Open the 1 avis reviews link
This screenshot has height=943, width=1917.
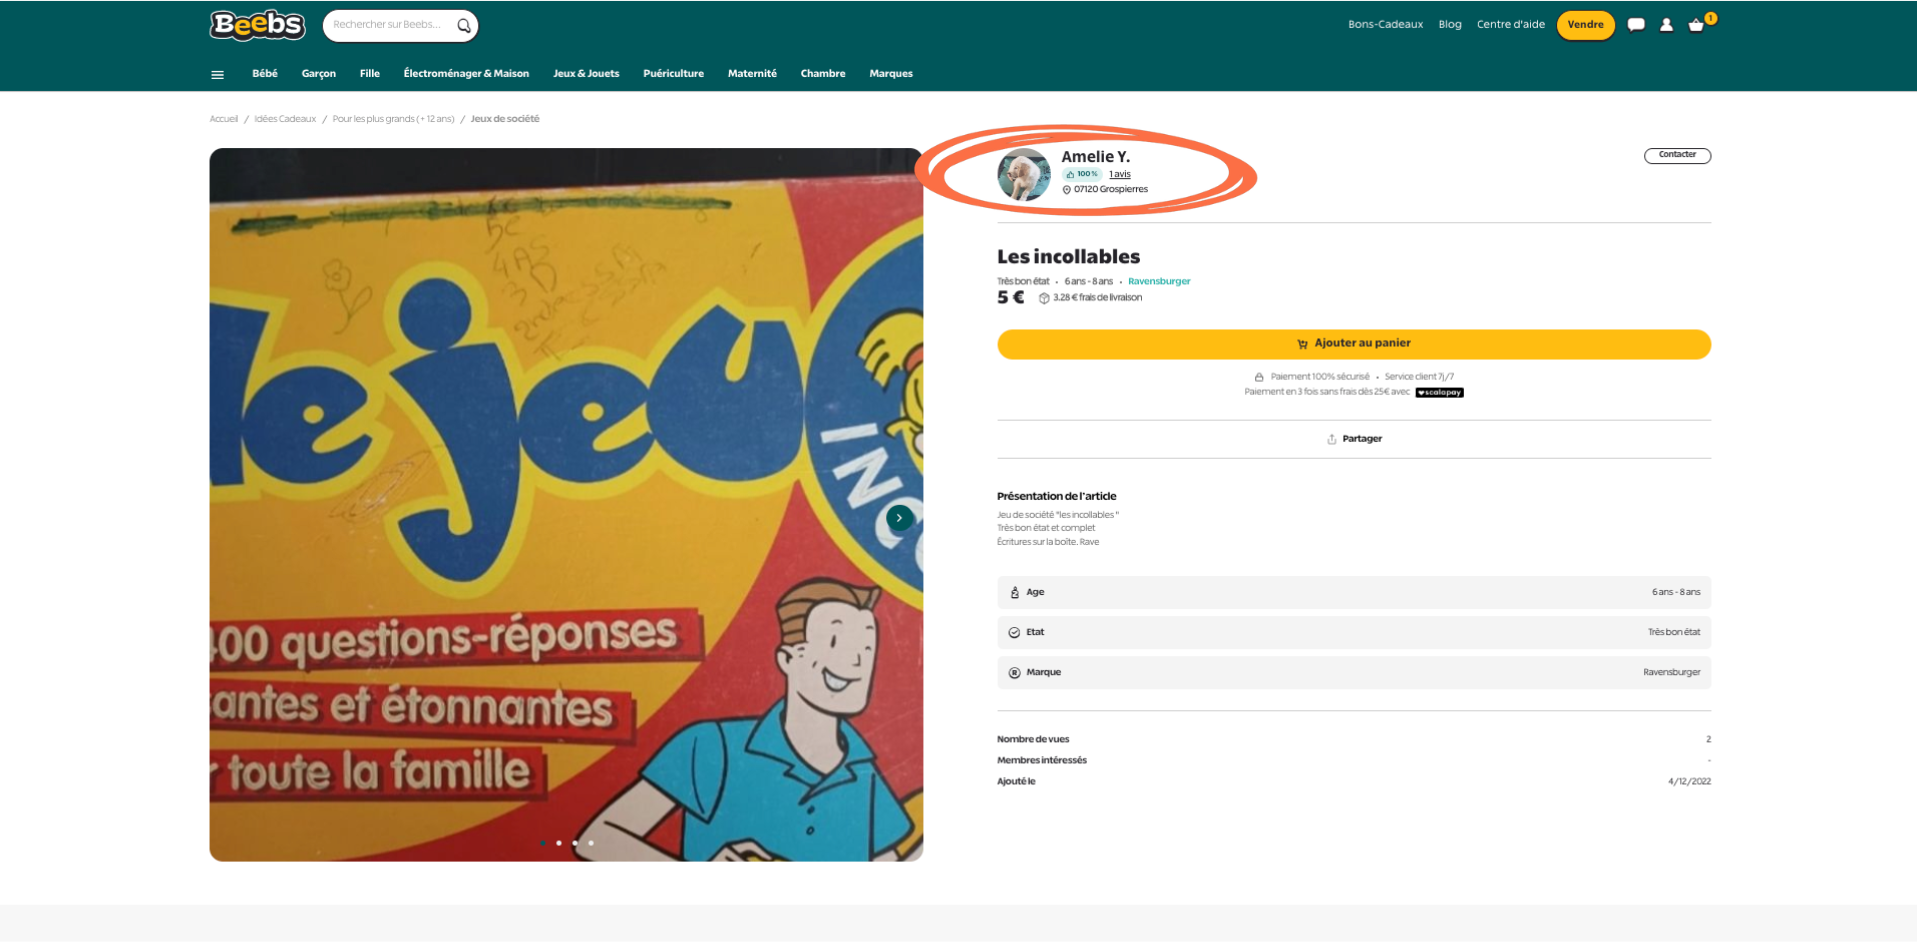(1120, 174)
